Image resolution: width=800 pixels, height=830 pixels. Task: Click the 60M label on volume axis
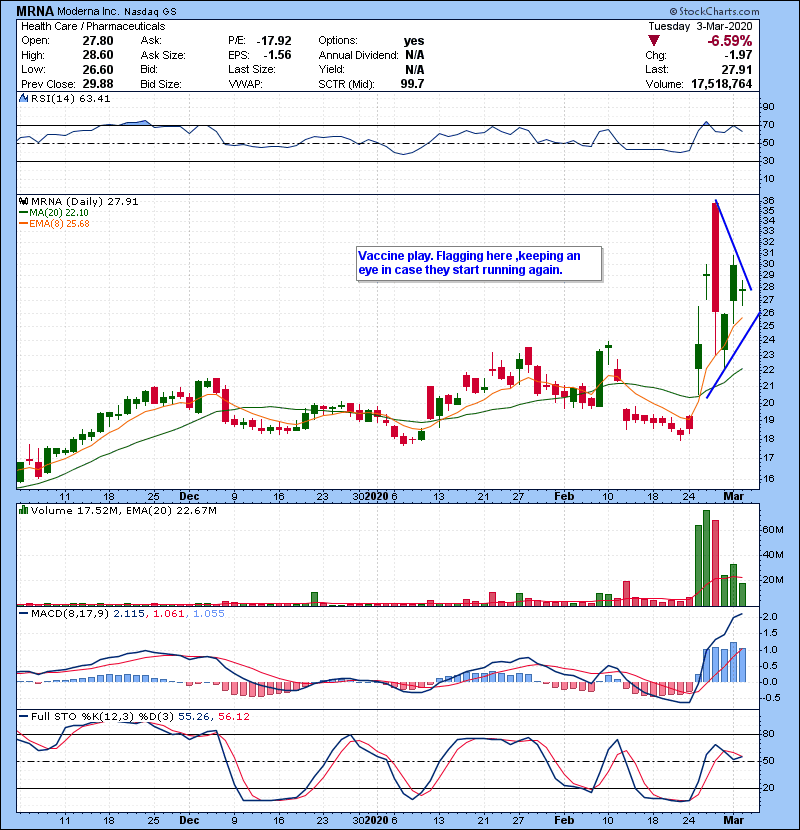click(773, 529)
